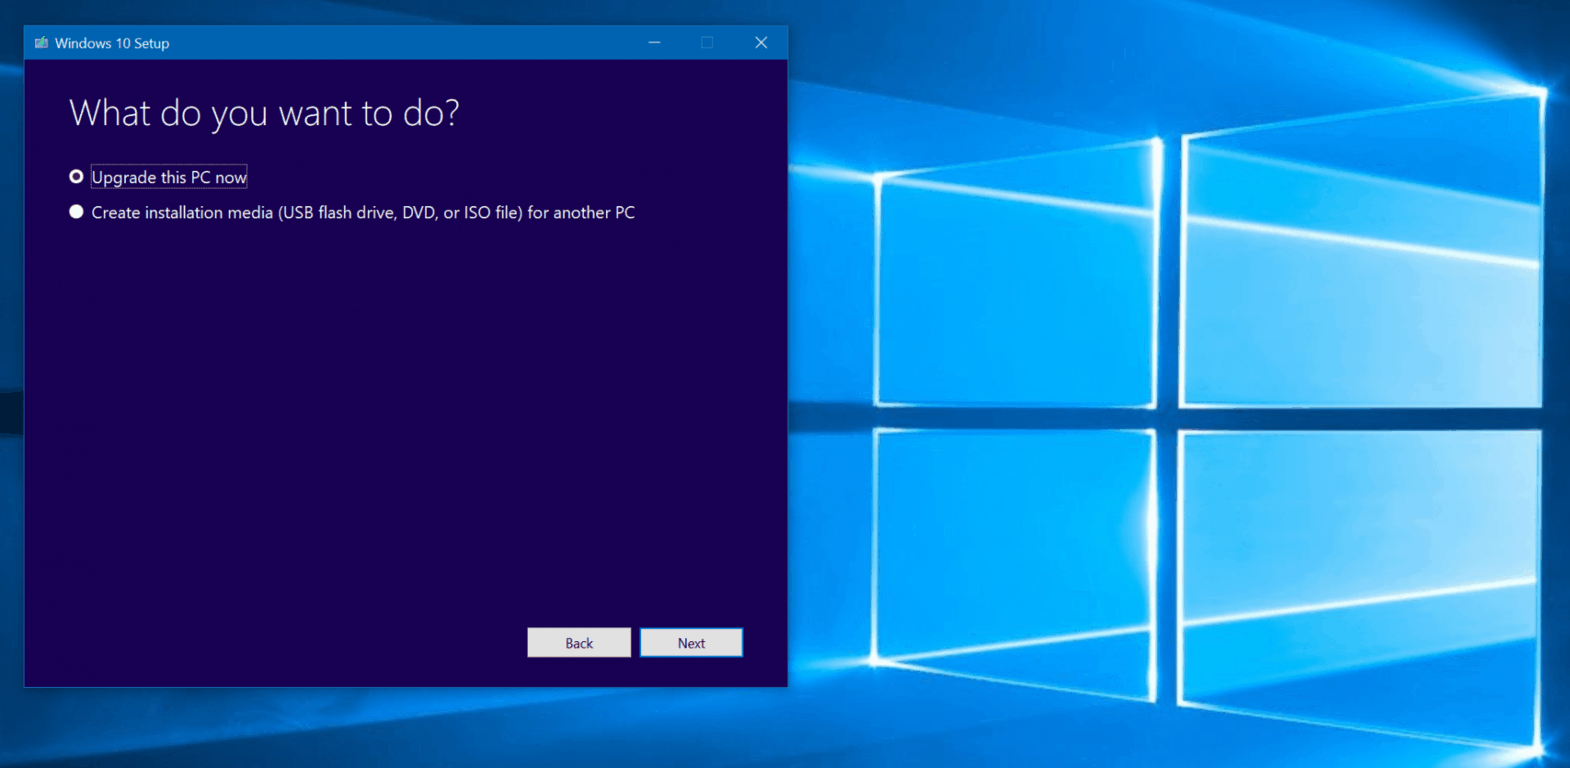The width and height of the screenshot is (1570, 768).
Task: Click the Windows 10 Setup title bar icon
Action: pyautogui.click(x=41, y=43)
